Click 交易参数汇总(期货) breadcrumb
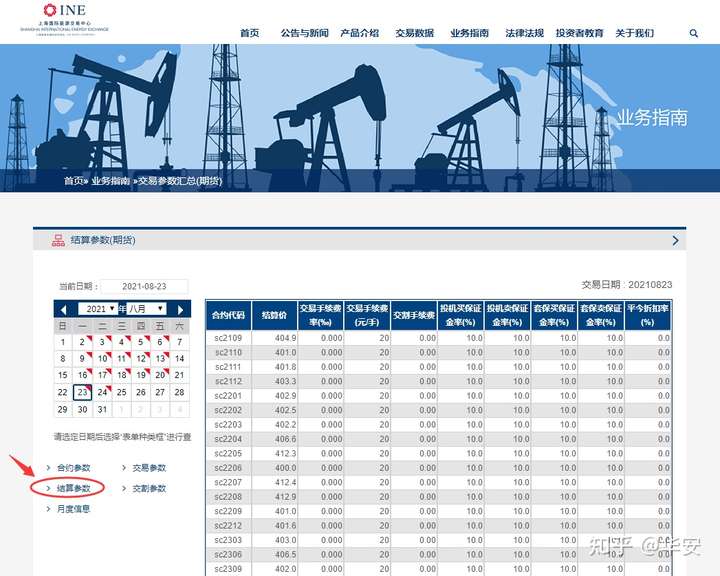720x576 pixels. point(180,181)
